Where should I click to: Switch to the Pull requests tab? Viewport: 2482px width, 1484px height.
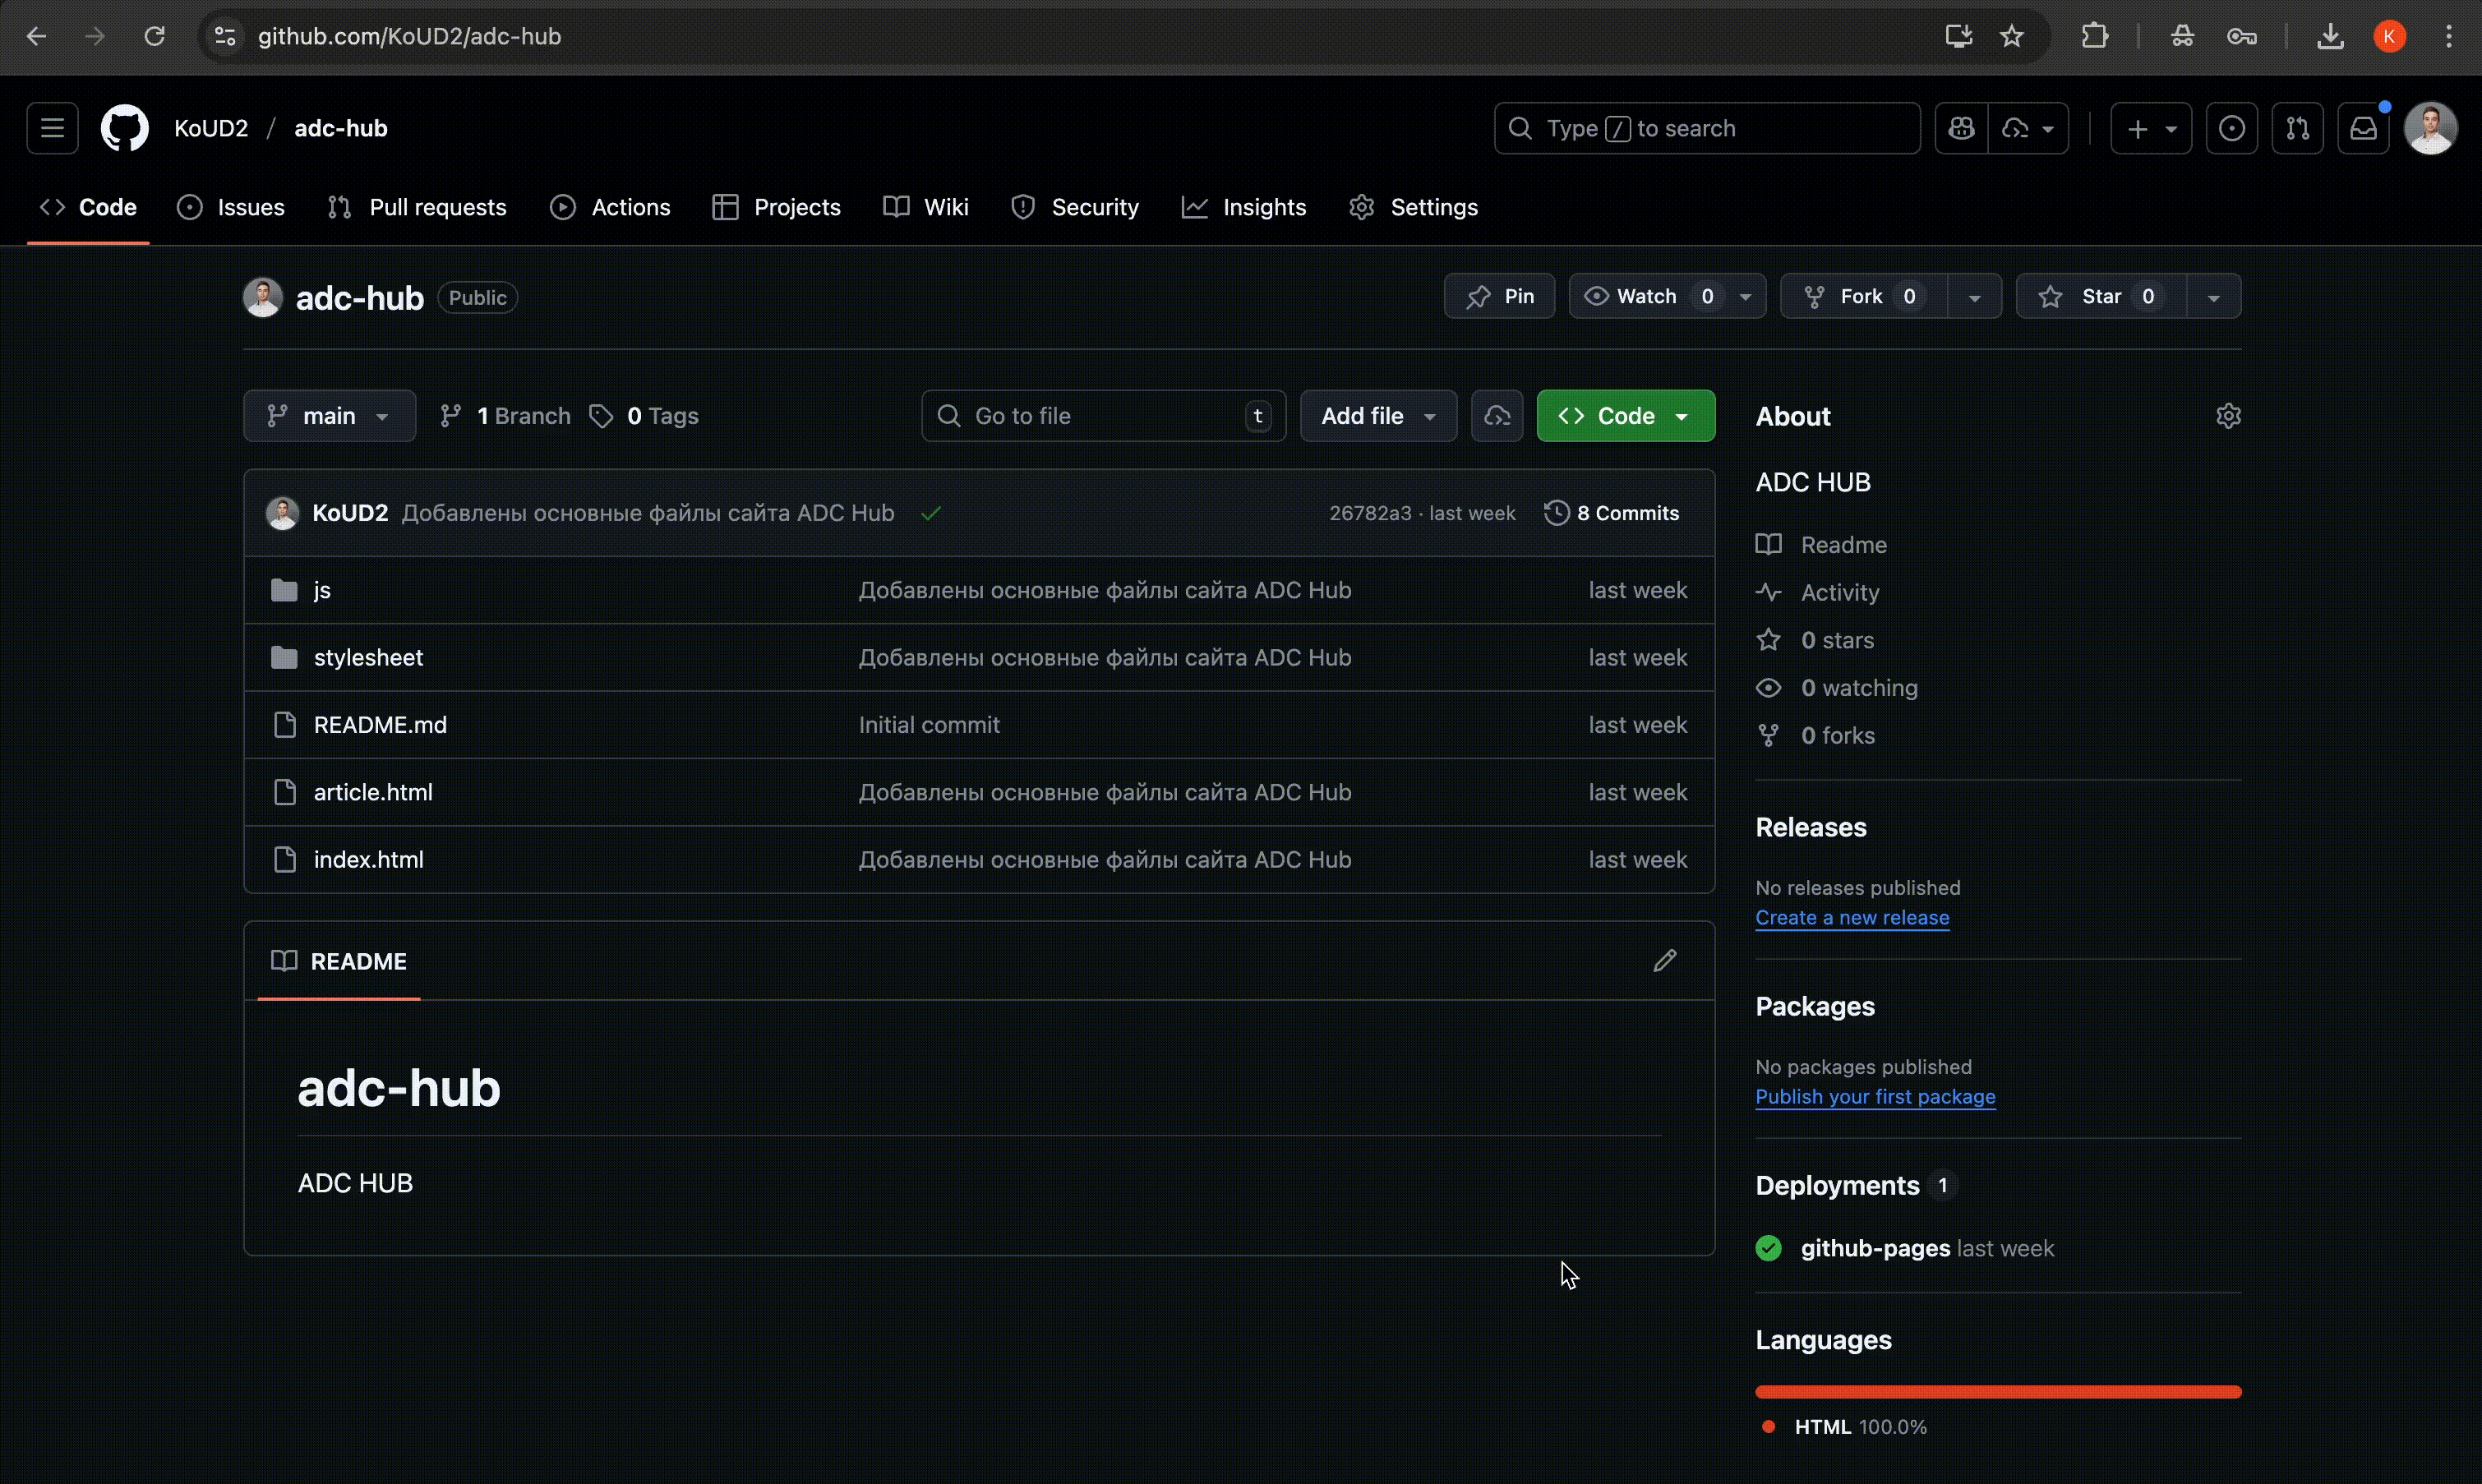[417, 207]
